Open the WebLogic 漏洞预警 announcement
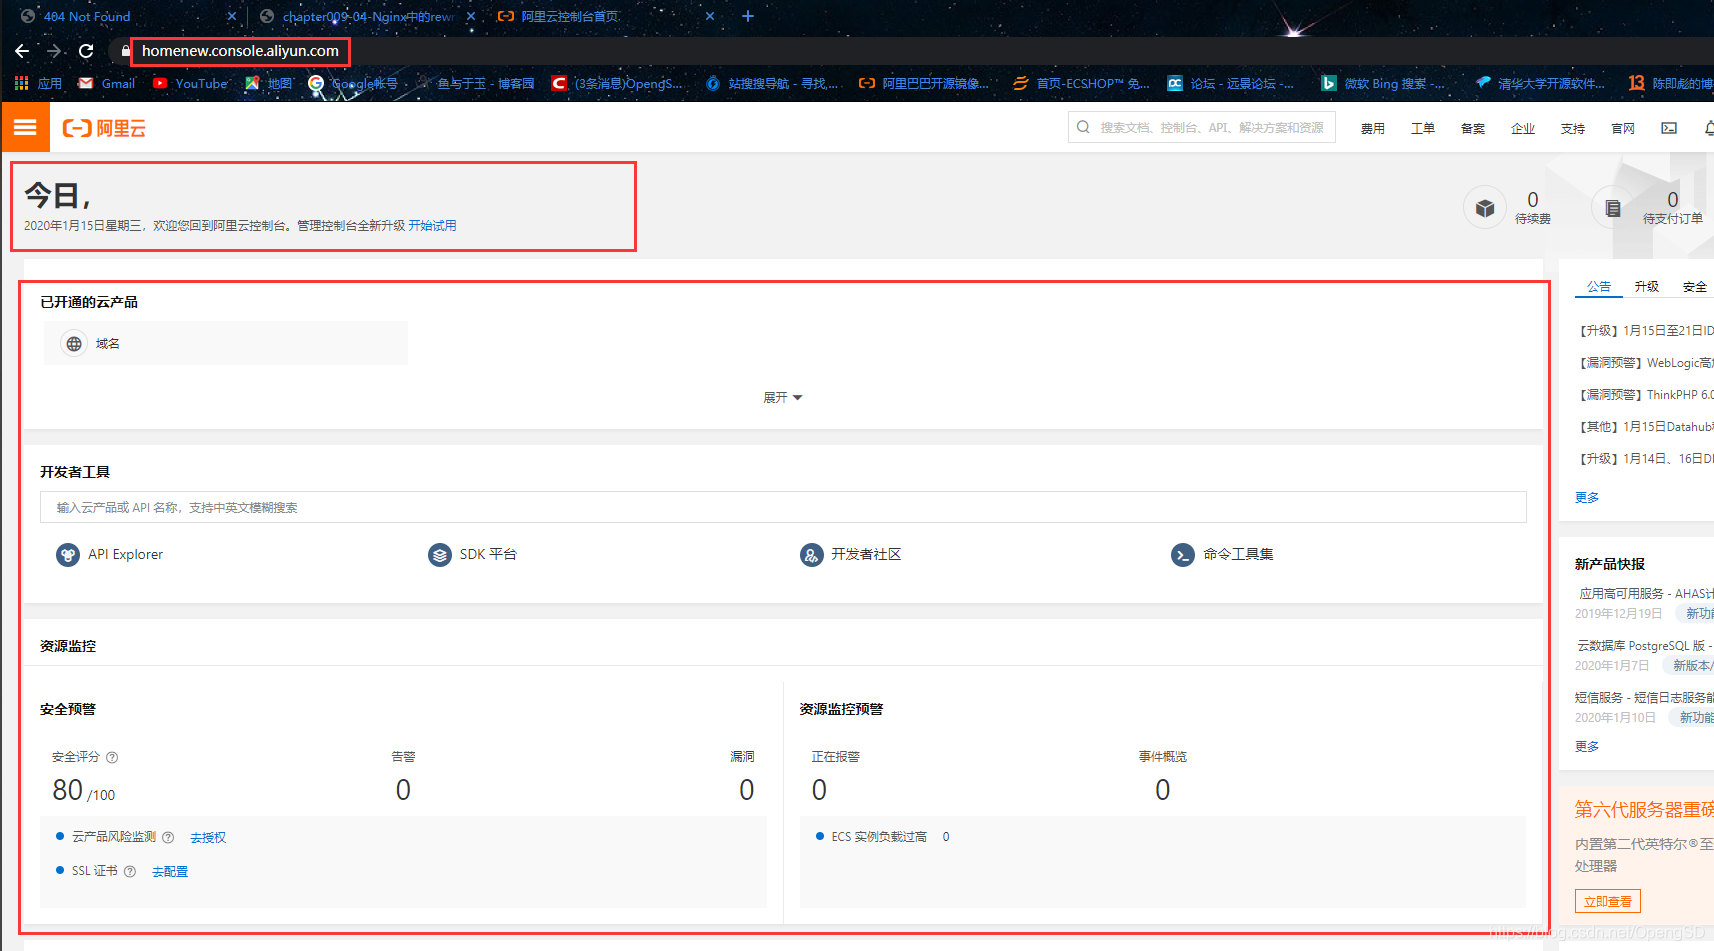The image size is (1714, 951). coord(1645,363)
